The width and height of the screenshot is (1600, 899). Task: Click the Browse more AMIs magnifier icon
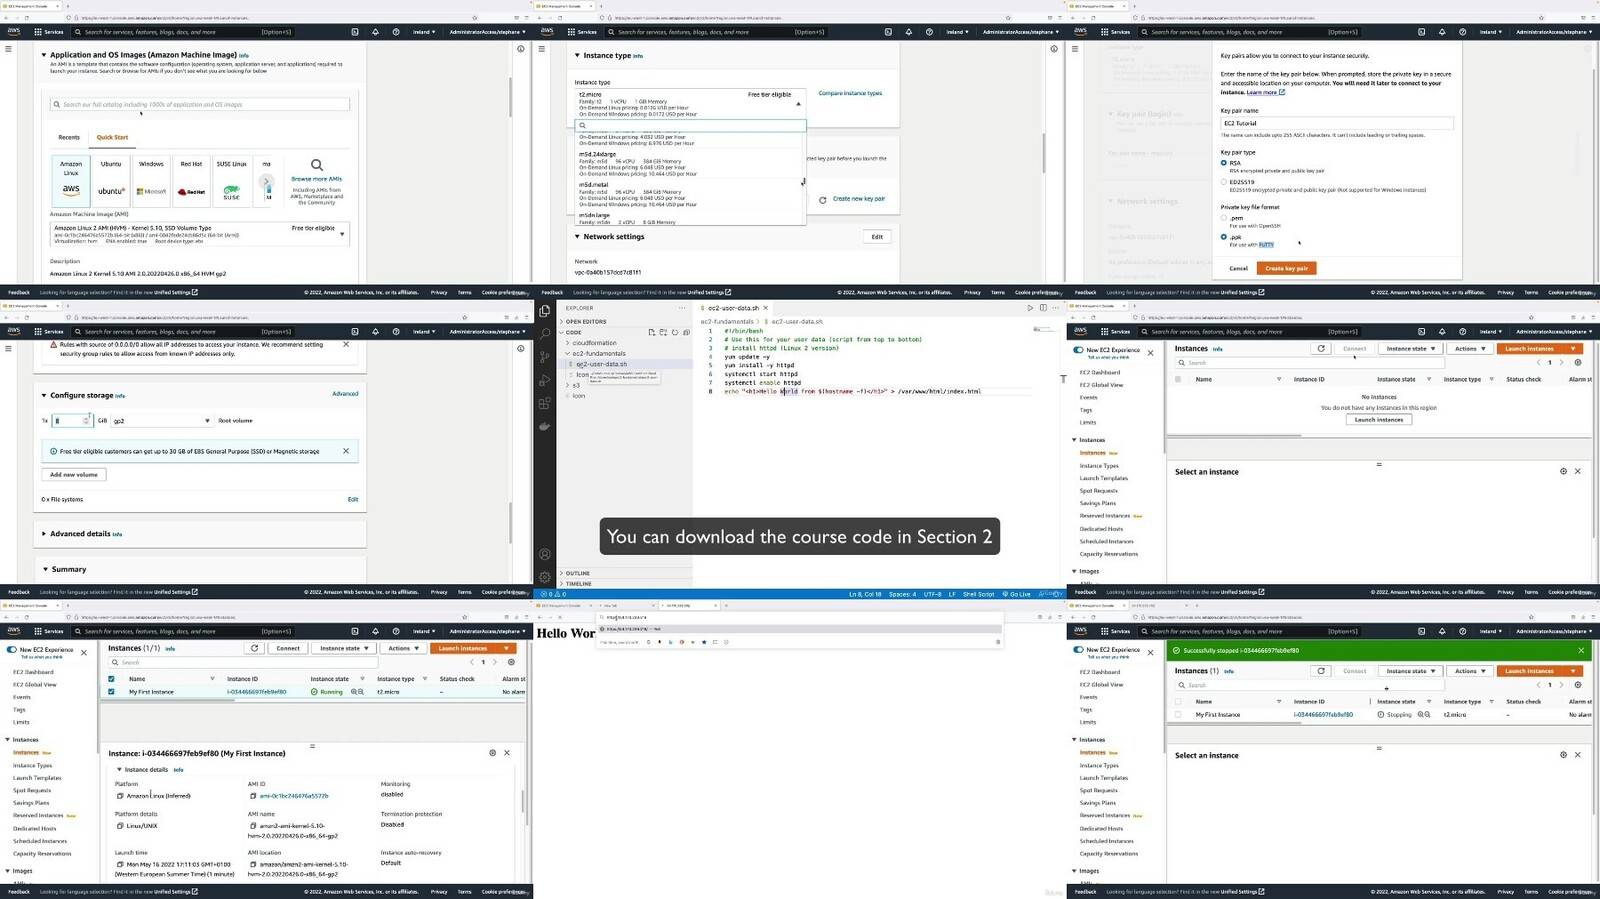pyautogui.click(x=316, y=165)
